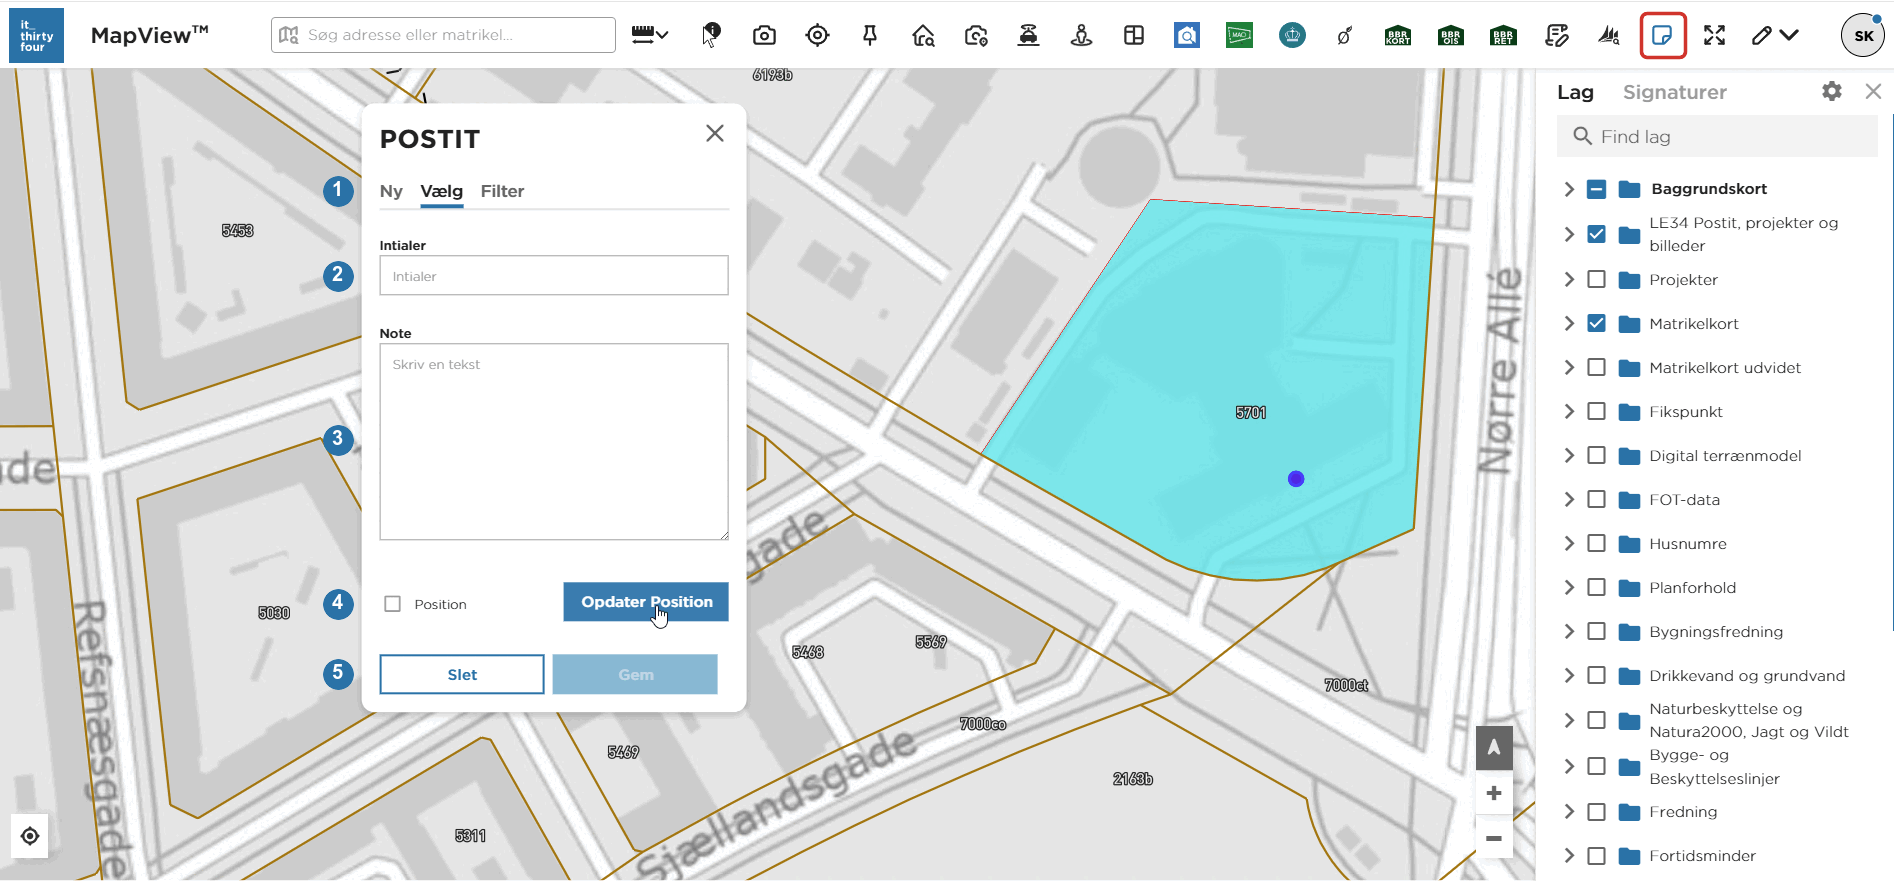This screenshot has height=881, width=1894.
Task: Open the street view person-on-map icon
Action: 1081,35
